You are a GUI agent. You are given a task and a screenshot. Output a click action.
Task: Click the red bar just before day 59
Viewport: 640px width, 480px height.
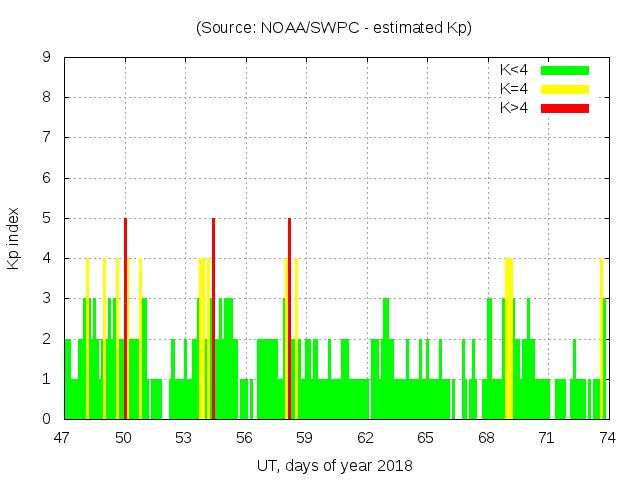coord(289,320)
